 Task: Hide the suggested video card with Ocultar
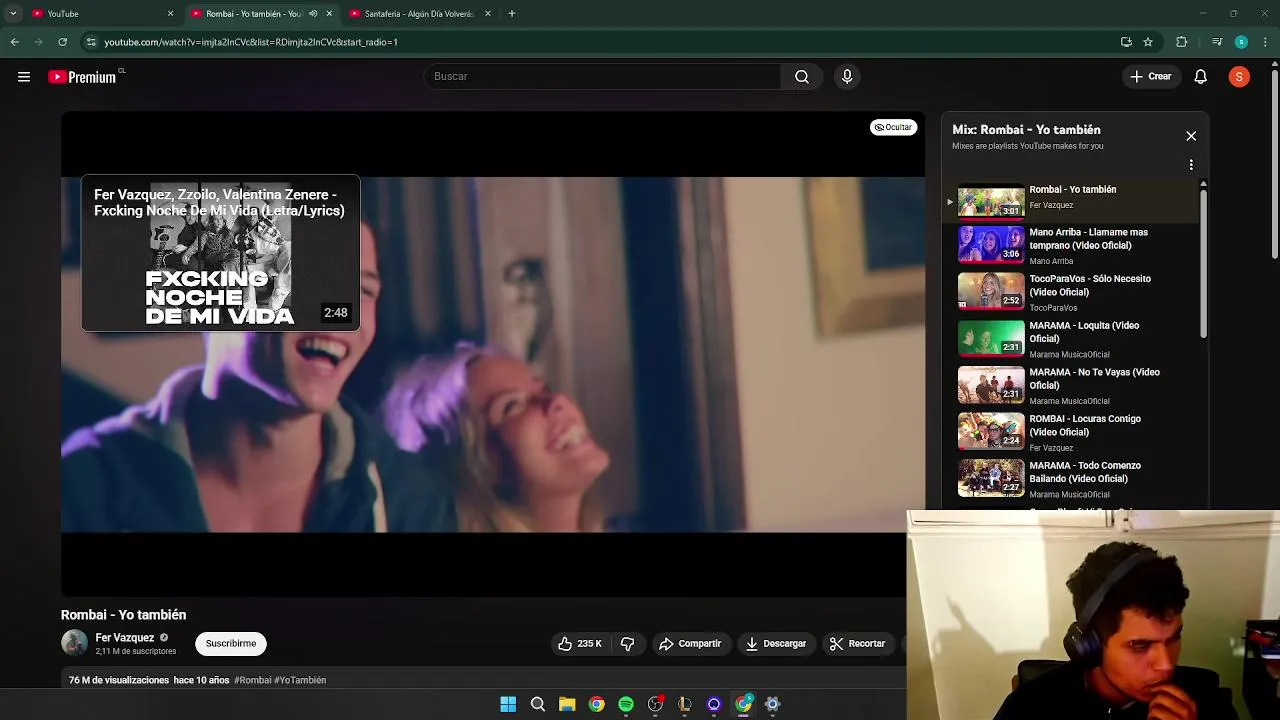(x=893, y=127)
